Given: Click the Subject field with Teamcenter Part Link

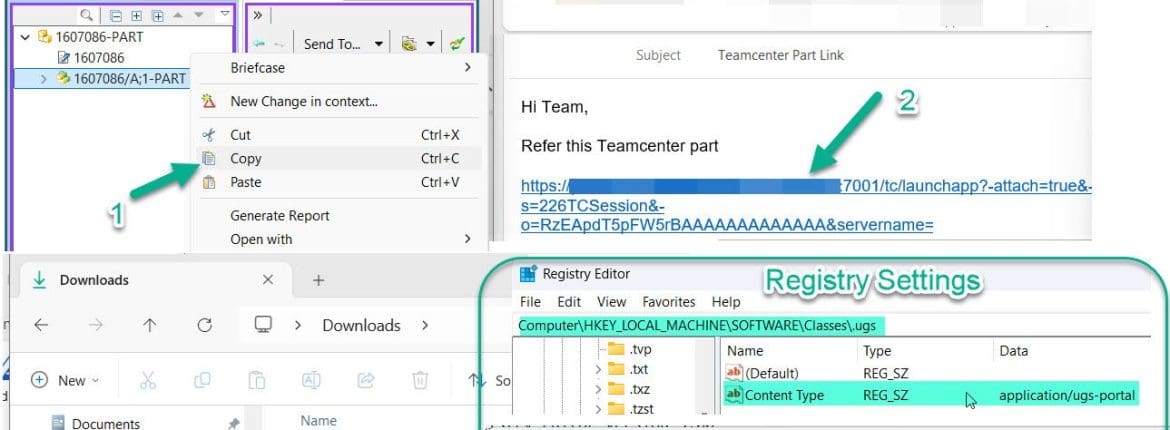Looking at the screenshot, I should [780, 55].
